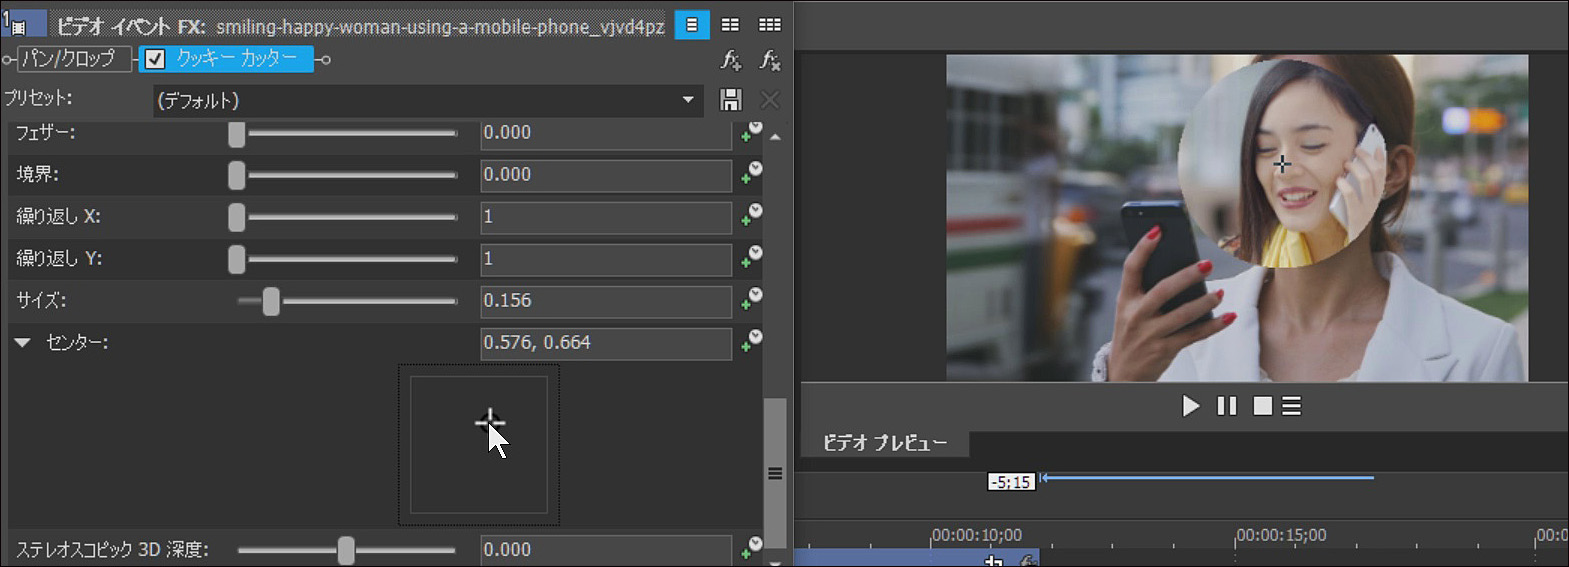
Task: Animate the サイズ parameter
Action: tap(751, 301)
